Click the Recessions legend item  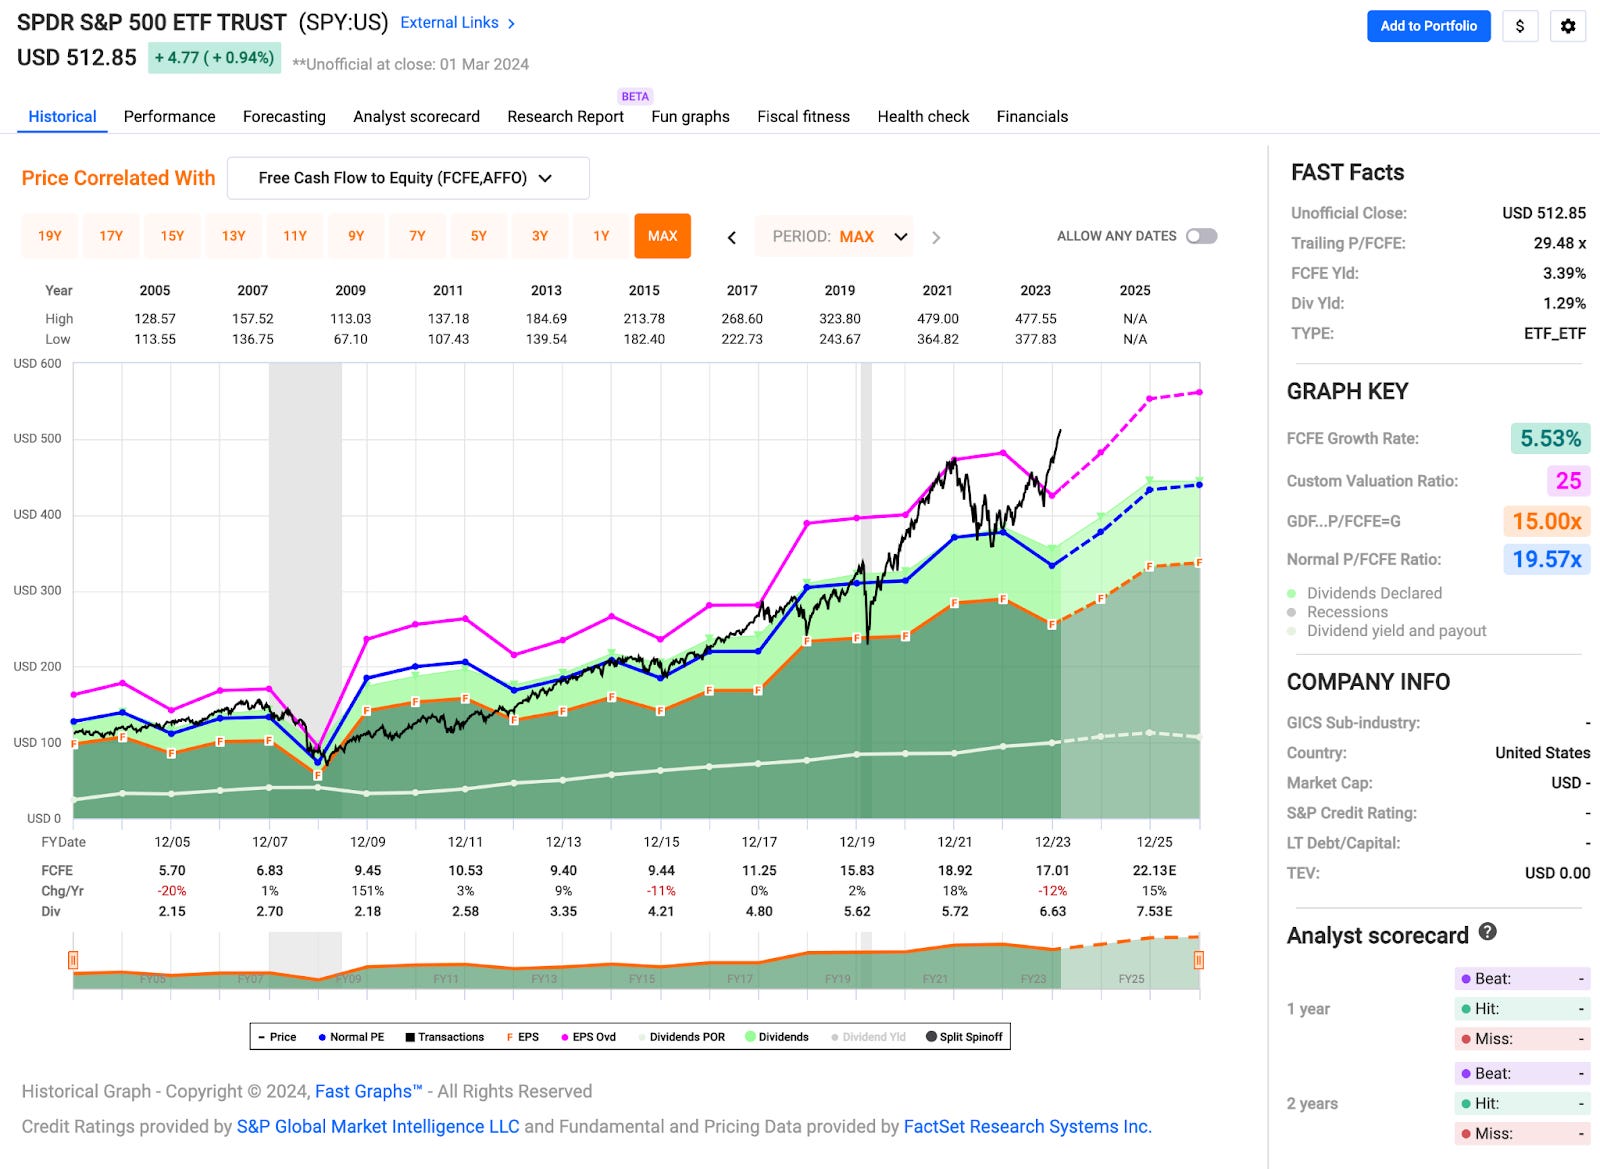(1338, 612)
